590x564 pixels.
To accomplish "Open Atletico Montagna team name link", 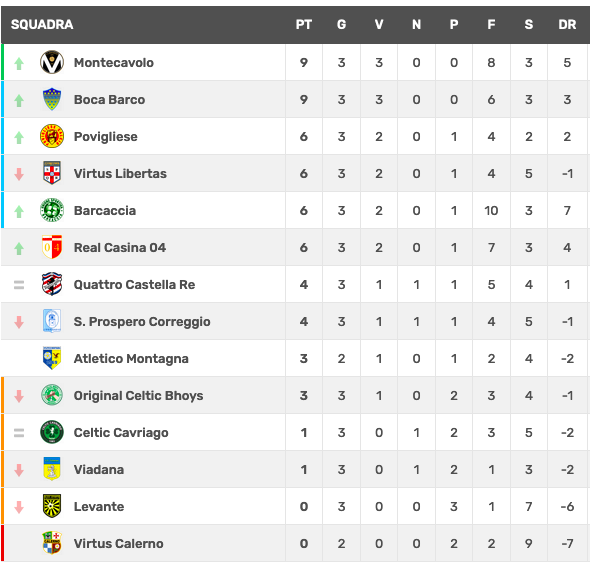I will tap(131, 359).
